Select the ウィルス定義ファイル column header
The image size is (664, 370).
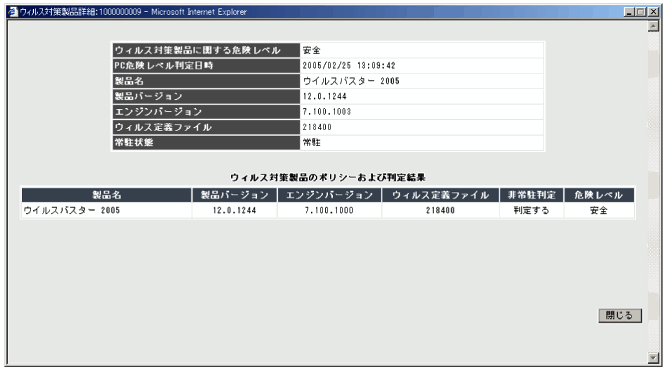pyautogui.click(x=440, y=195)
